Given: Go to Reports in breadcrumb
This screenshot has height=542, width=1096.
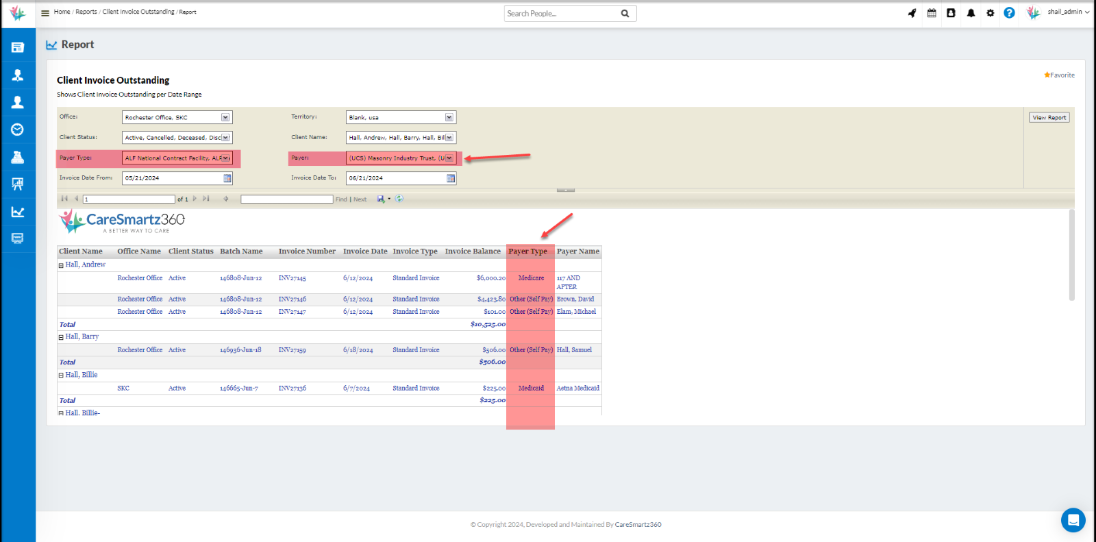Looking at the screenshot, I should click(86, 11).
